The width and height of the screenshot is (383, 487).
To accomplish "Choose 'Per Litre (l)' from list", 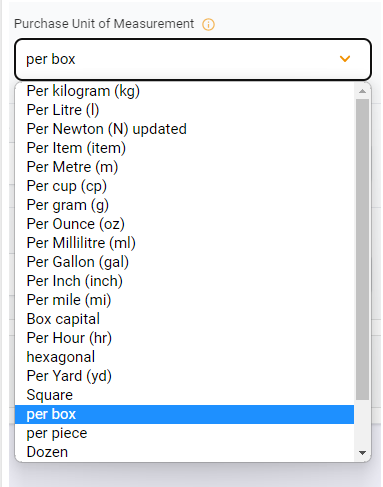I will point(184,110).
